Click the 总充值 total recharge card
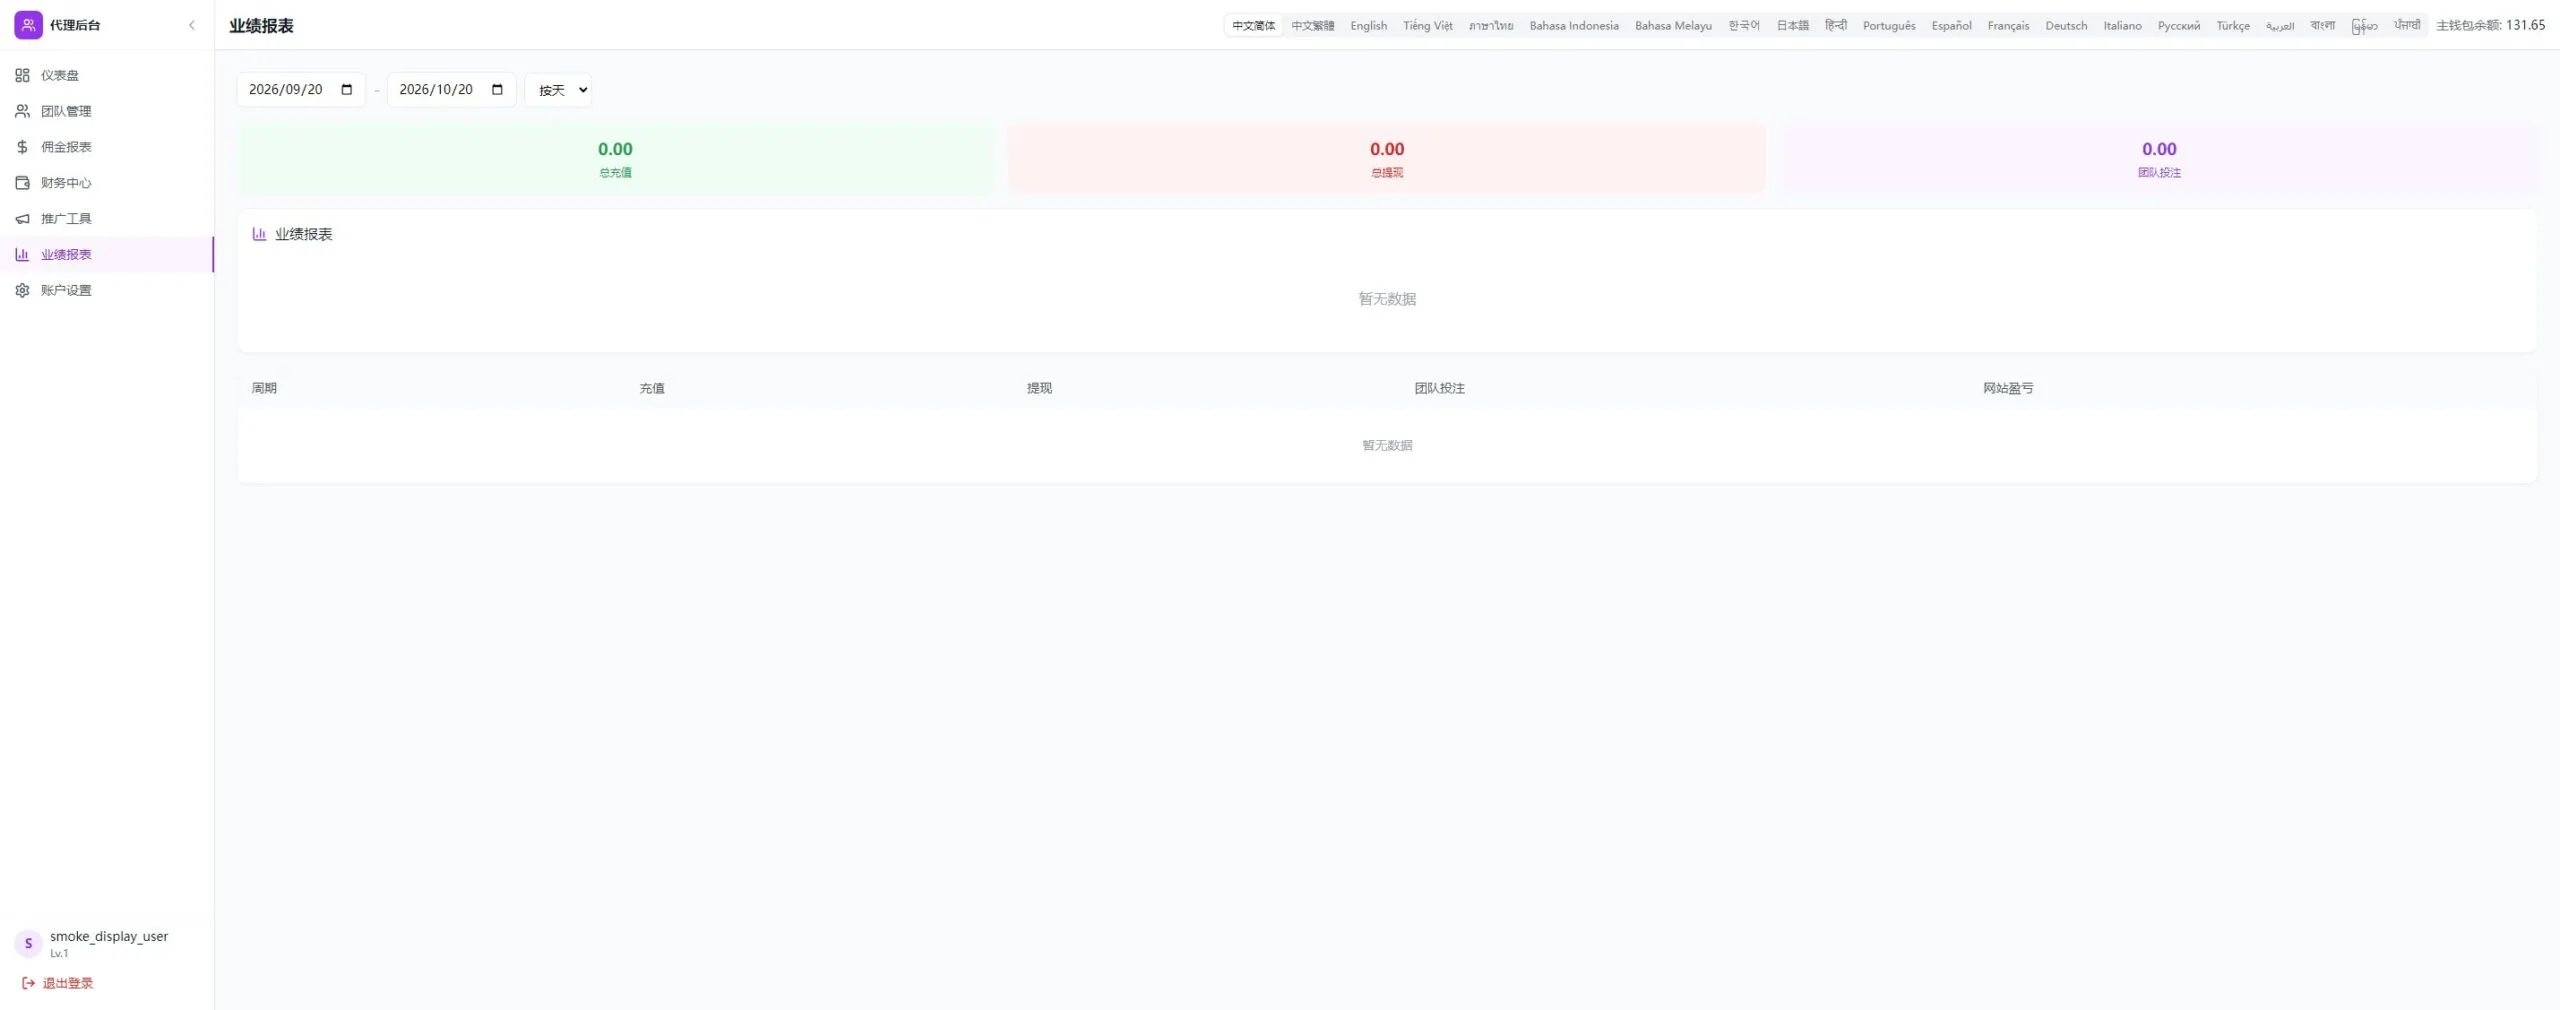 click(x=616, y=158)
